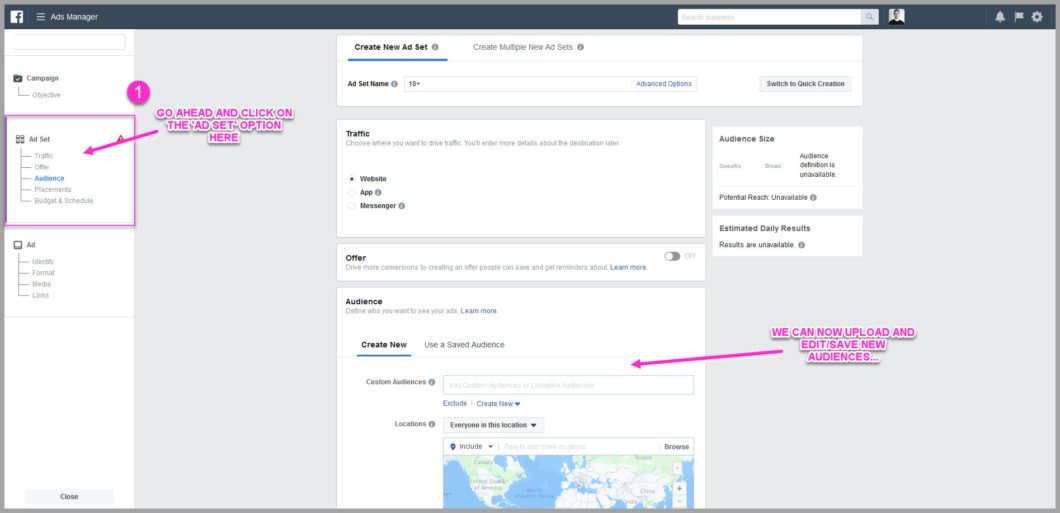The image size is (1060, 513).
Task: Open the settings gear icon
Action: pyautogui.click(x=1037, y=17)
